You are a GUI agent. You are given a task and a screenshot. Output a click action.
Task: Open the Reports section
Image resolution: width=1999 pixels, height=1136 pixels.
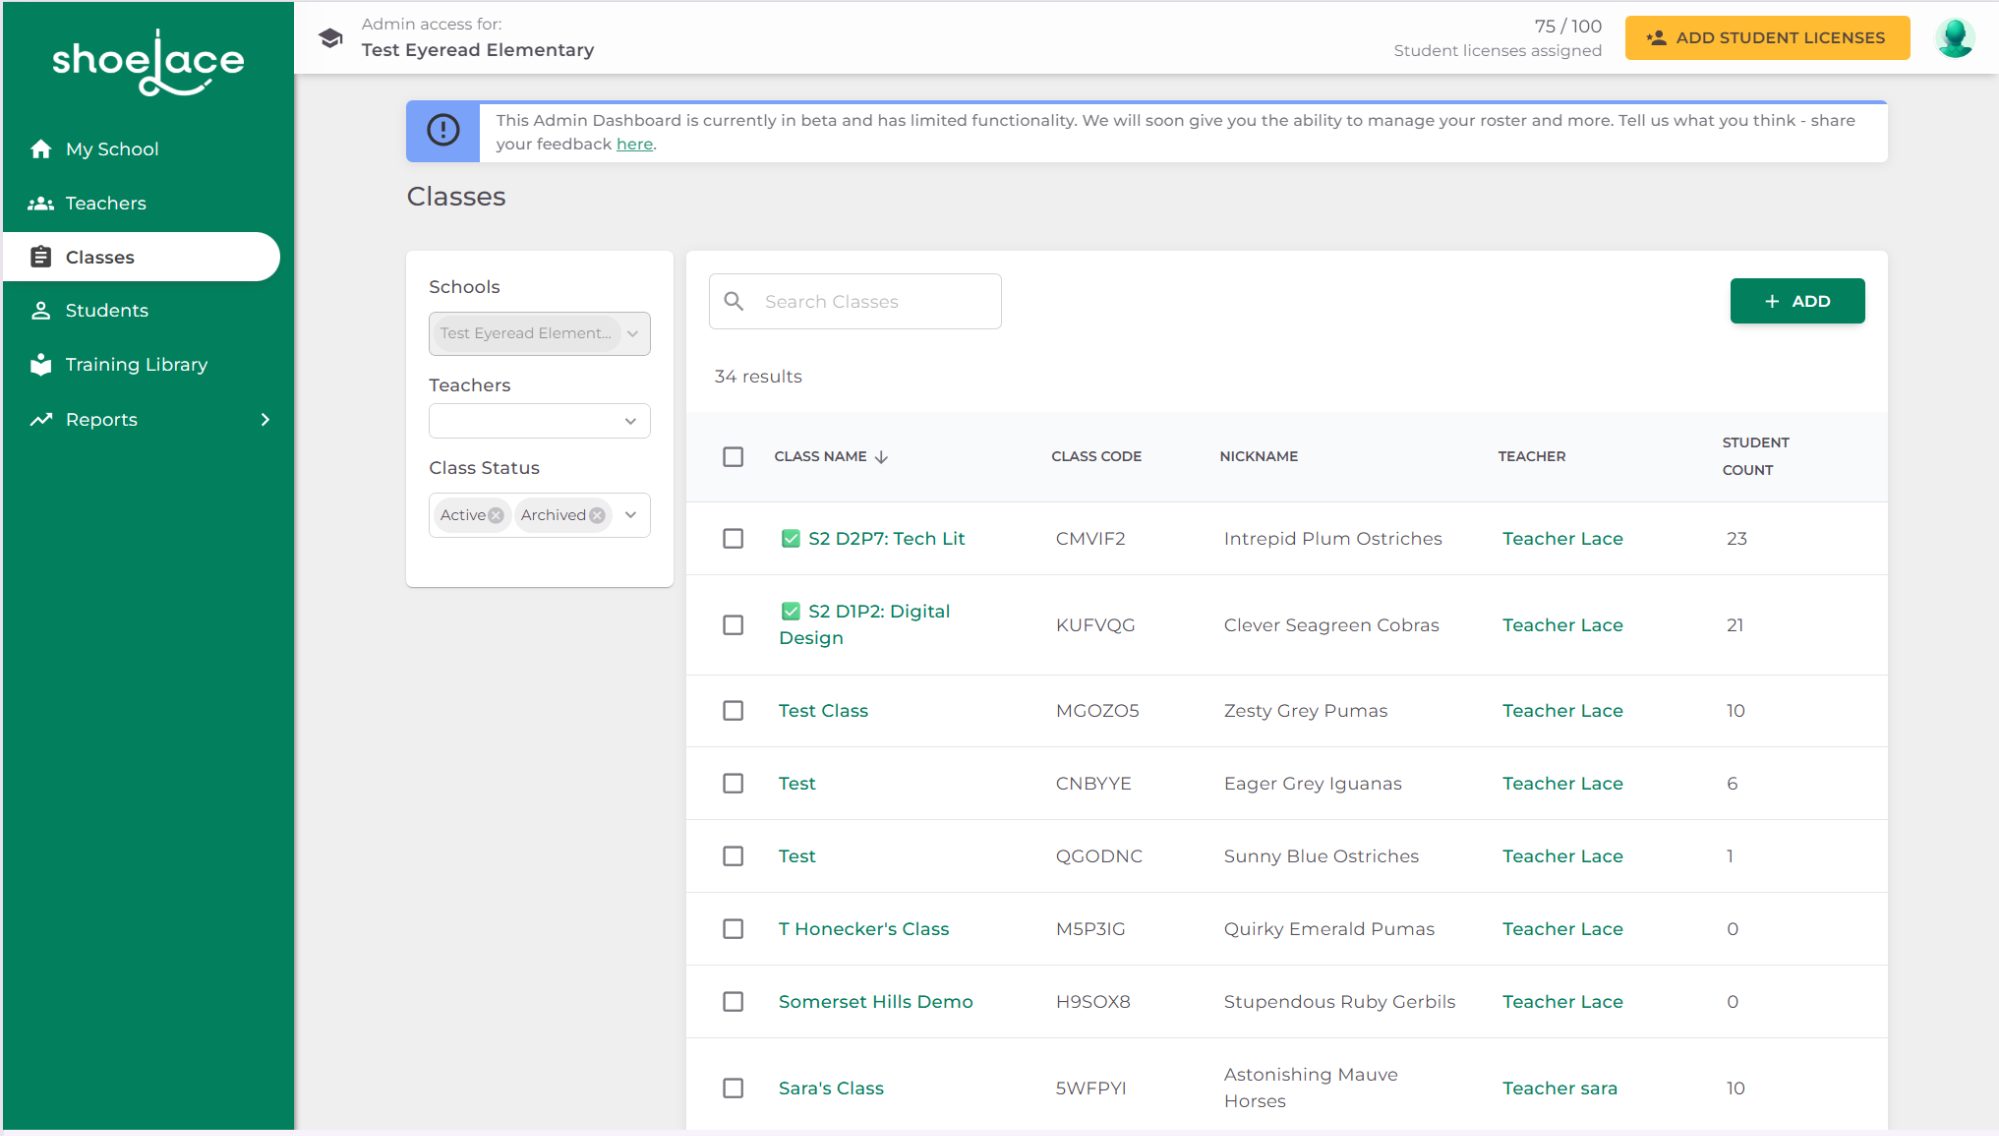point(100,419)
